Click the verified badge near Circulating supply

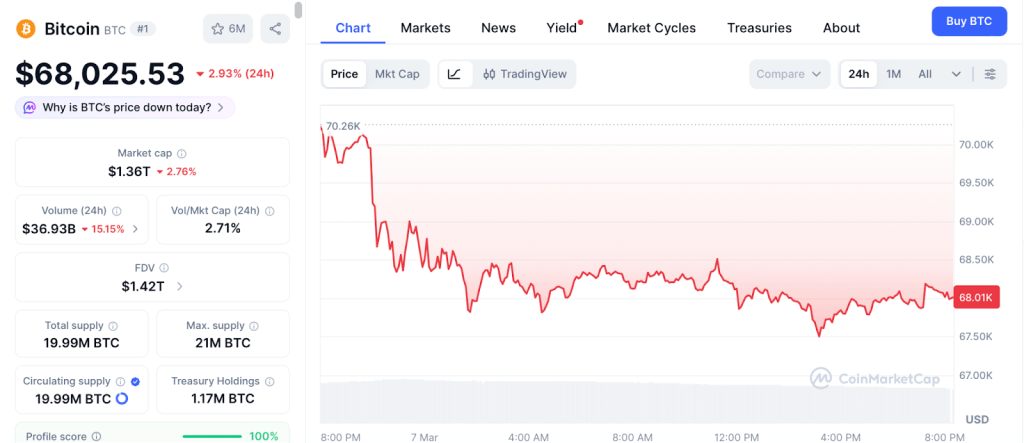(135, 381)
